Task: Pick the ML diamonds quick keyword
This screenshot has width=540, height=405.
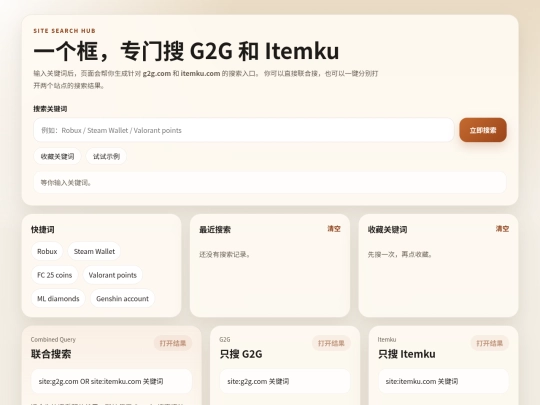Action: (x=58, y=299)
